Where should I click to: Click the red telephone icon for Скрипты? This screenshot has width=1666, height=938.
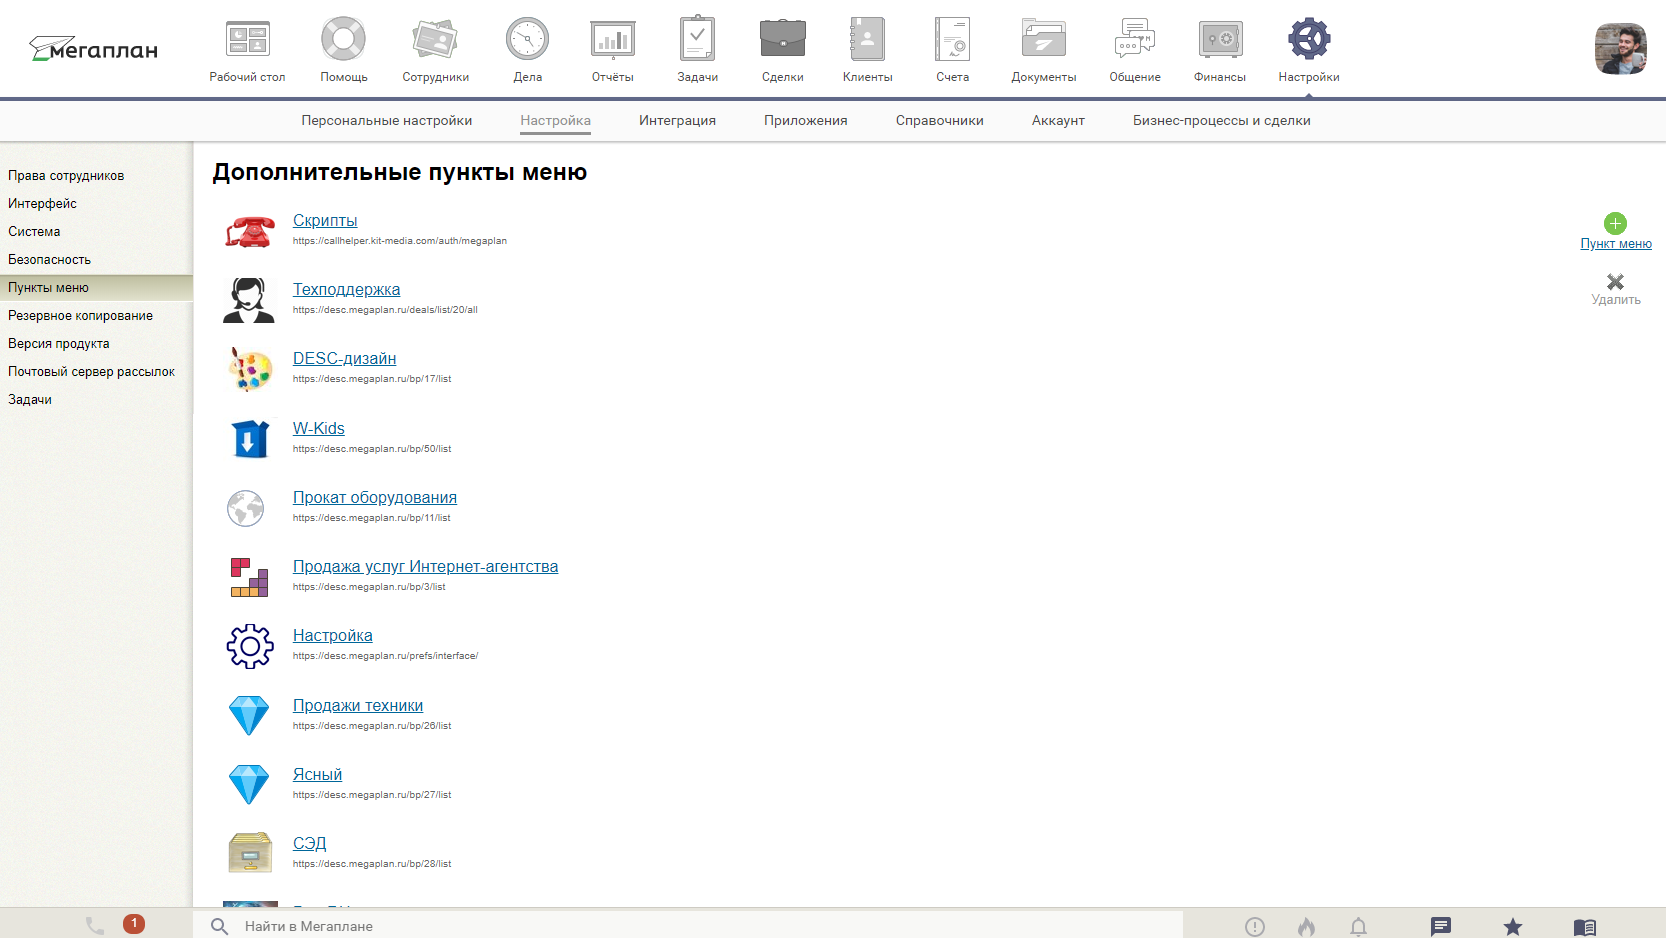250,231
